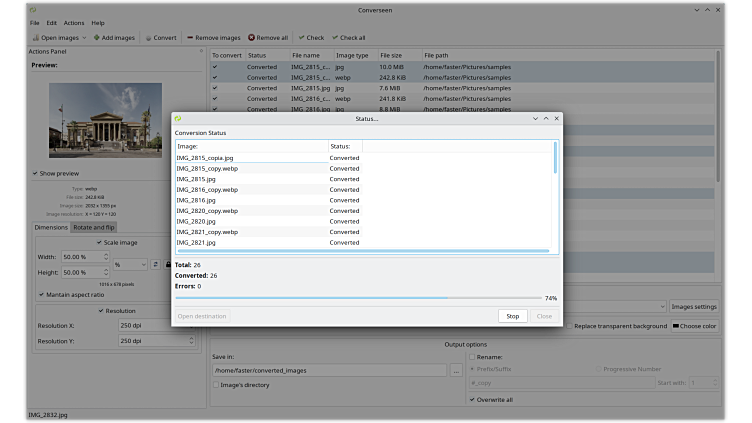The height and width of the screenshot is (423, 752).
Task: Open the Resolution X dpi selector
Action: (x=155, y=325)
